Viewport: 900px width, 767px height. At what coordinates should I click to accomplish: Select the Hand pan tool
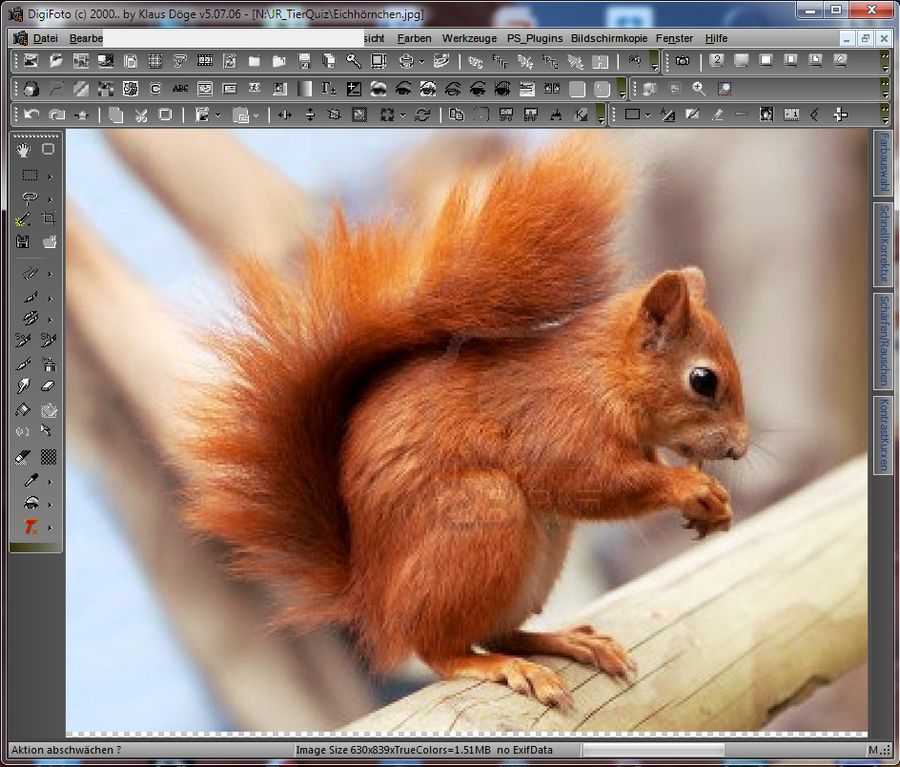coord(24,150)
